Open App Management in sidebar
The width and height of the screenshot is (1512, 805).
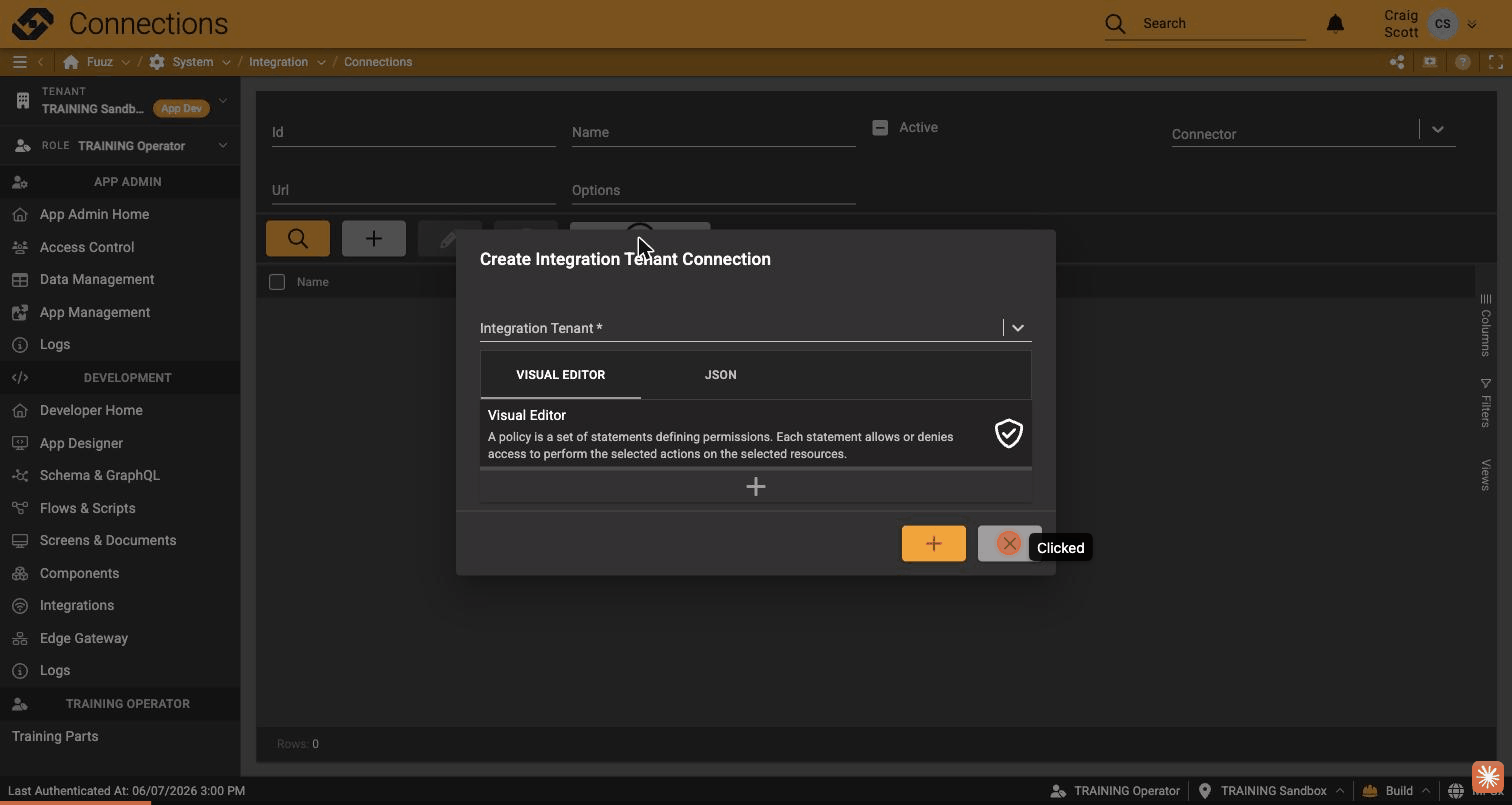(x=95, y=312)
